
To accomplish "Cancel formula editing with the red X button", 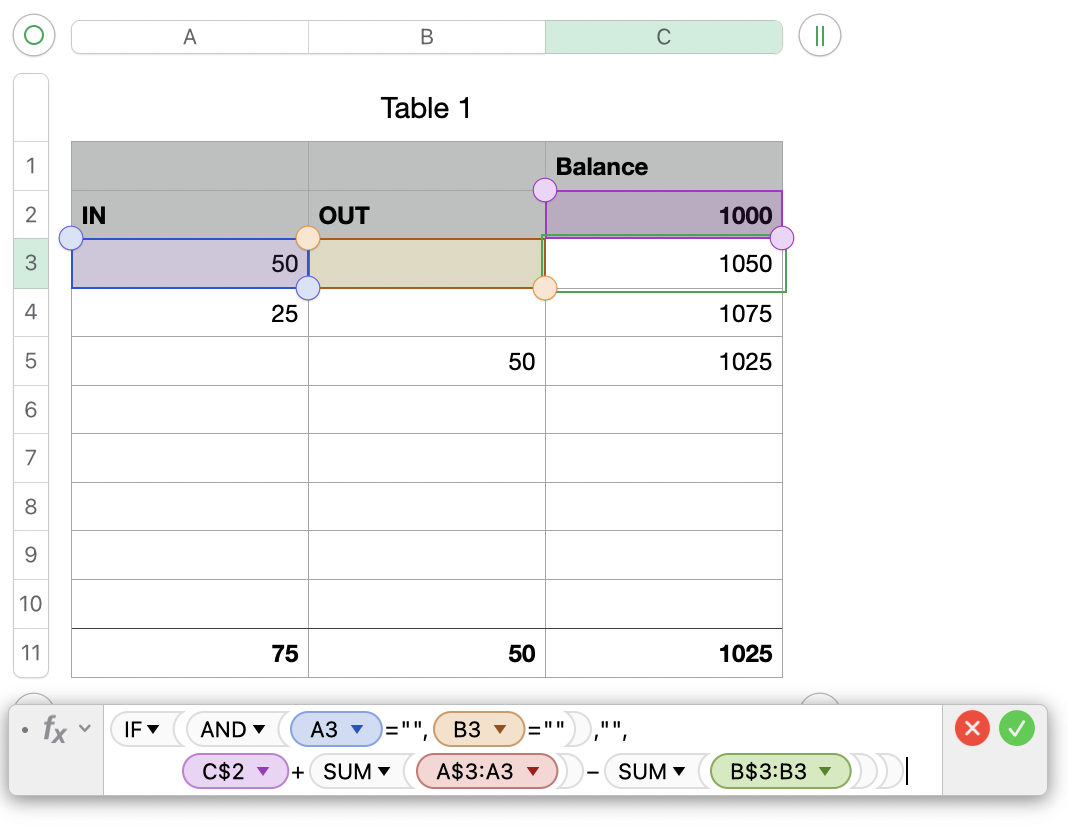I will click(x=971, y=729).
